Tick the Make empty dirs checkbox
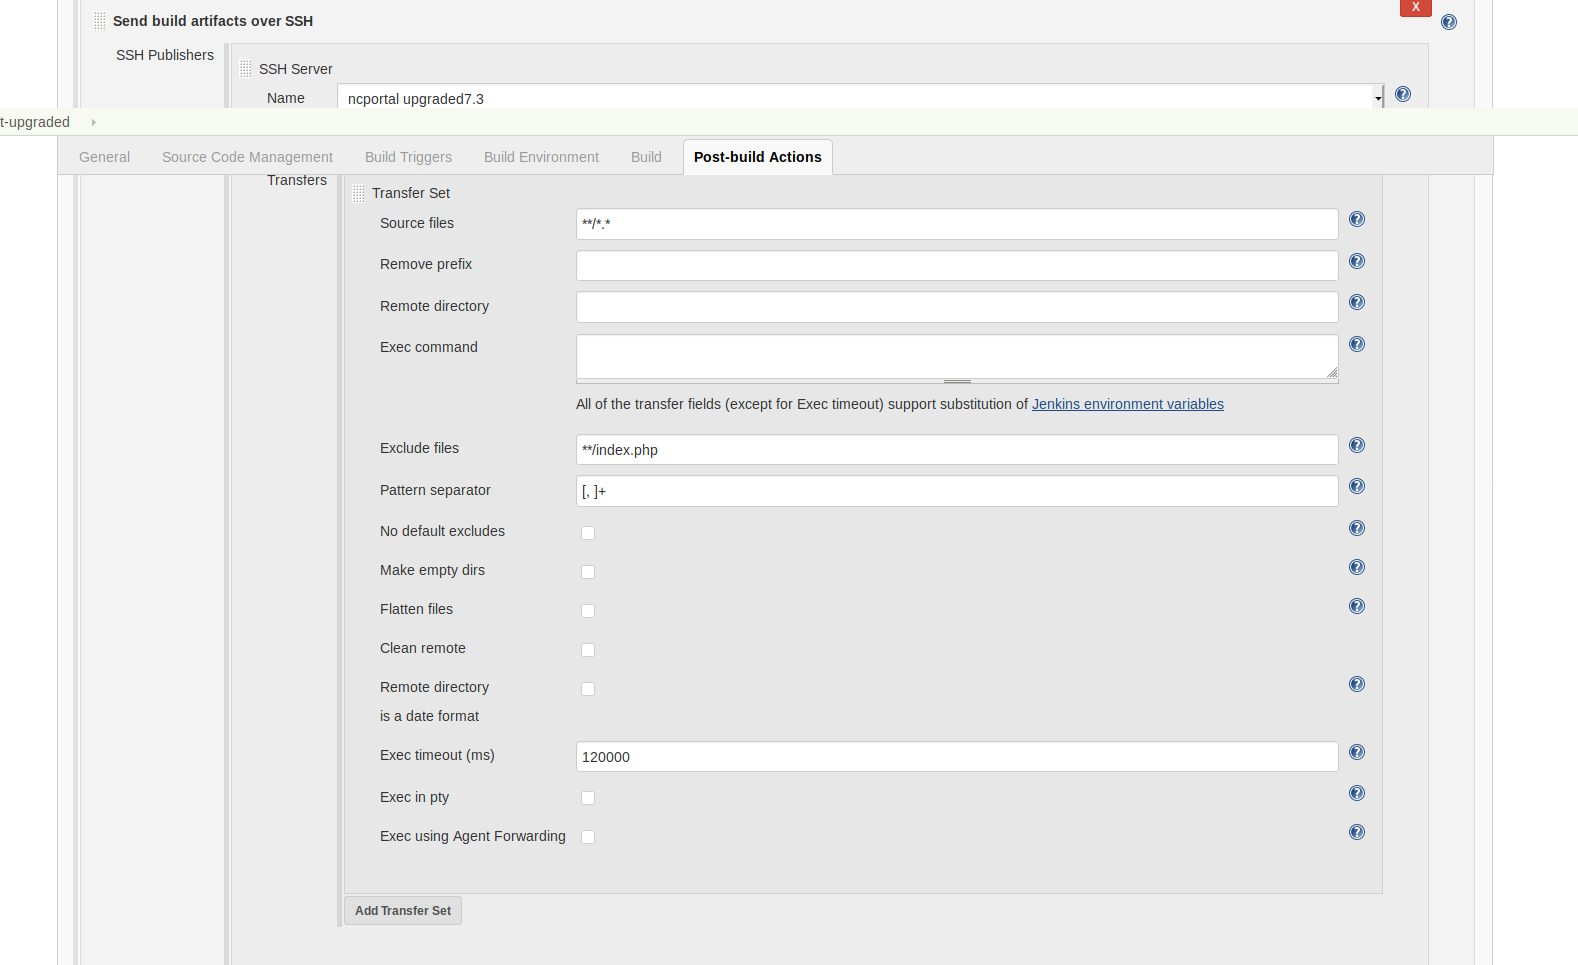The image size is (1578, 965). (588, 572)
